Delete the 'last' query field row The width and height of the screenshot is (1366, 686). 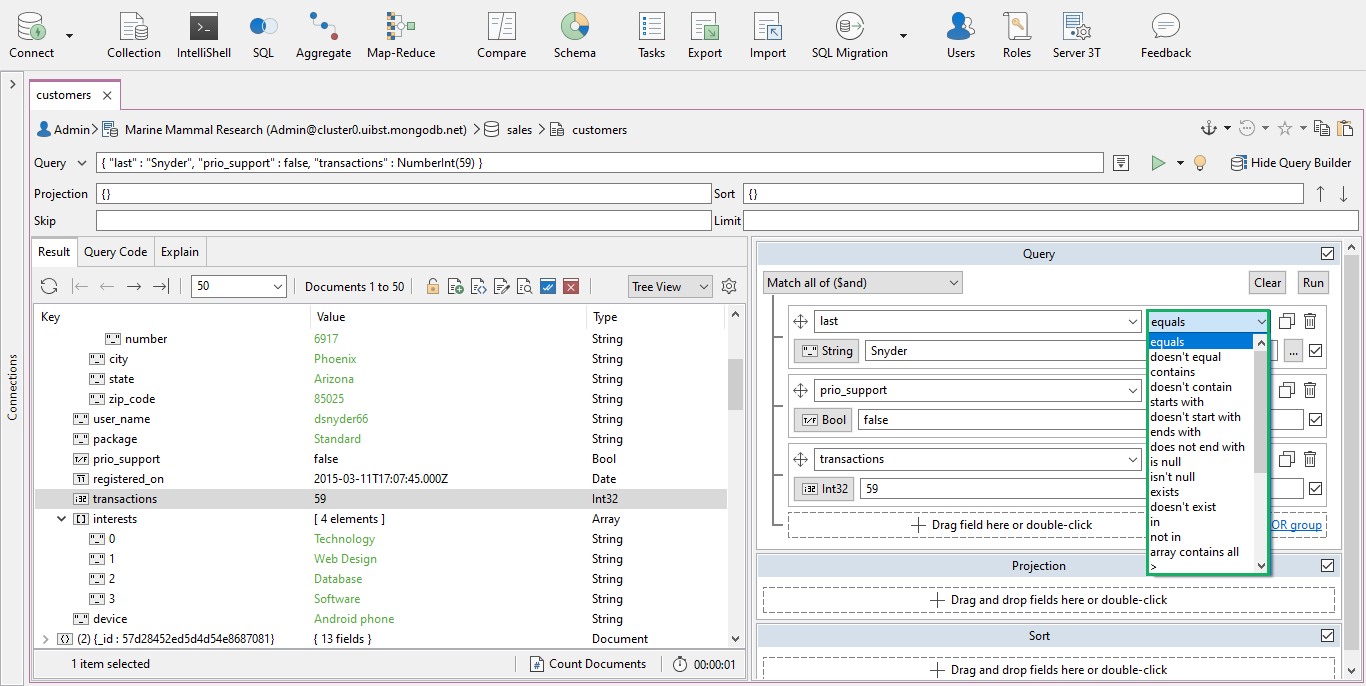[x=1310, y=321]
